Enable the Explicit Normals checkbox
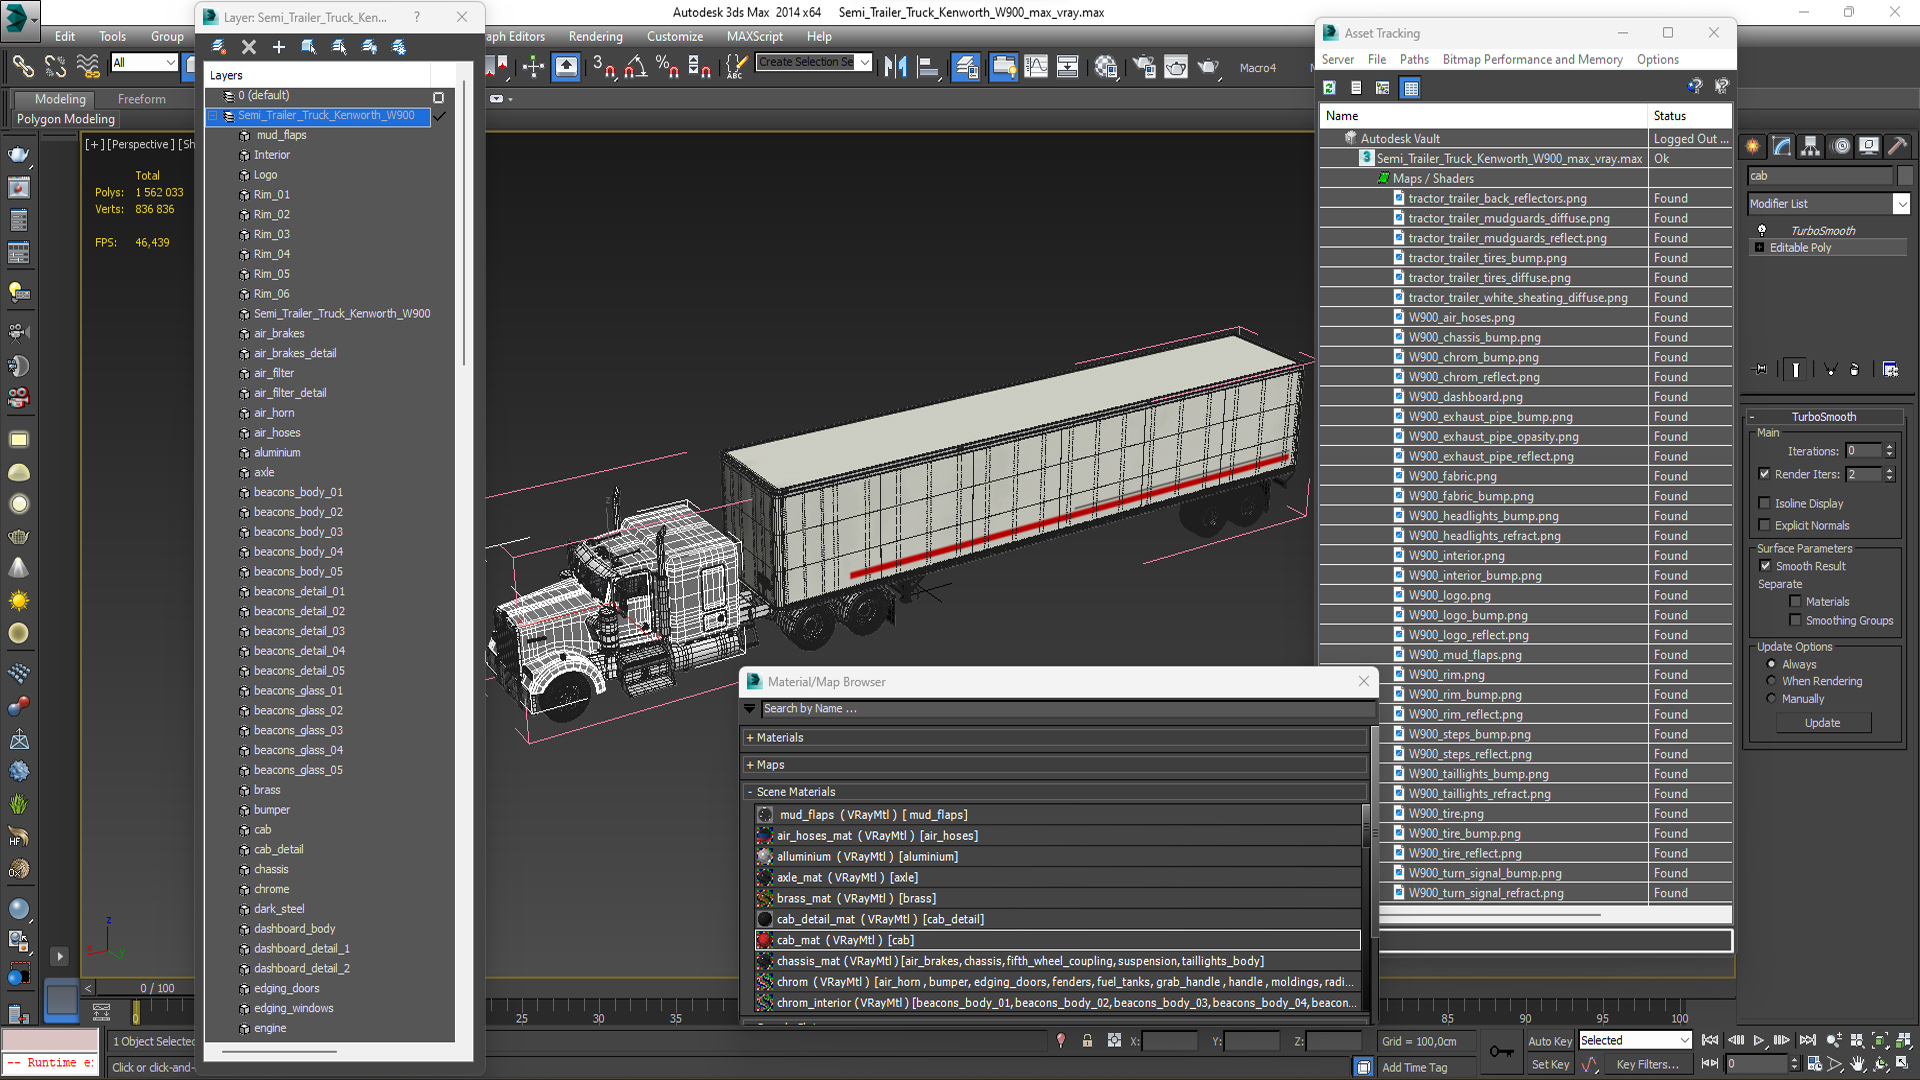The height and width of the screenshot is (1080, 1920). [1764, 525]
